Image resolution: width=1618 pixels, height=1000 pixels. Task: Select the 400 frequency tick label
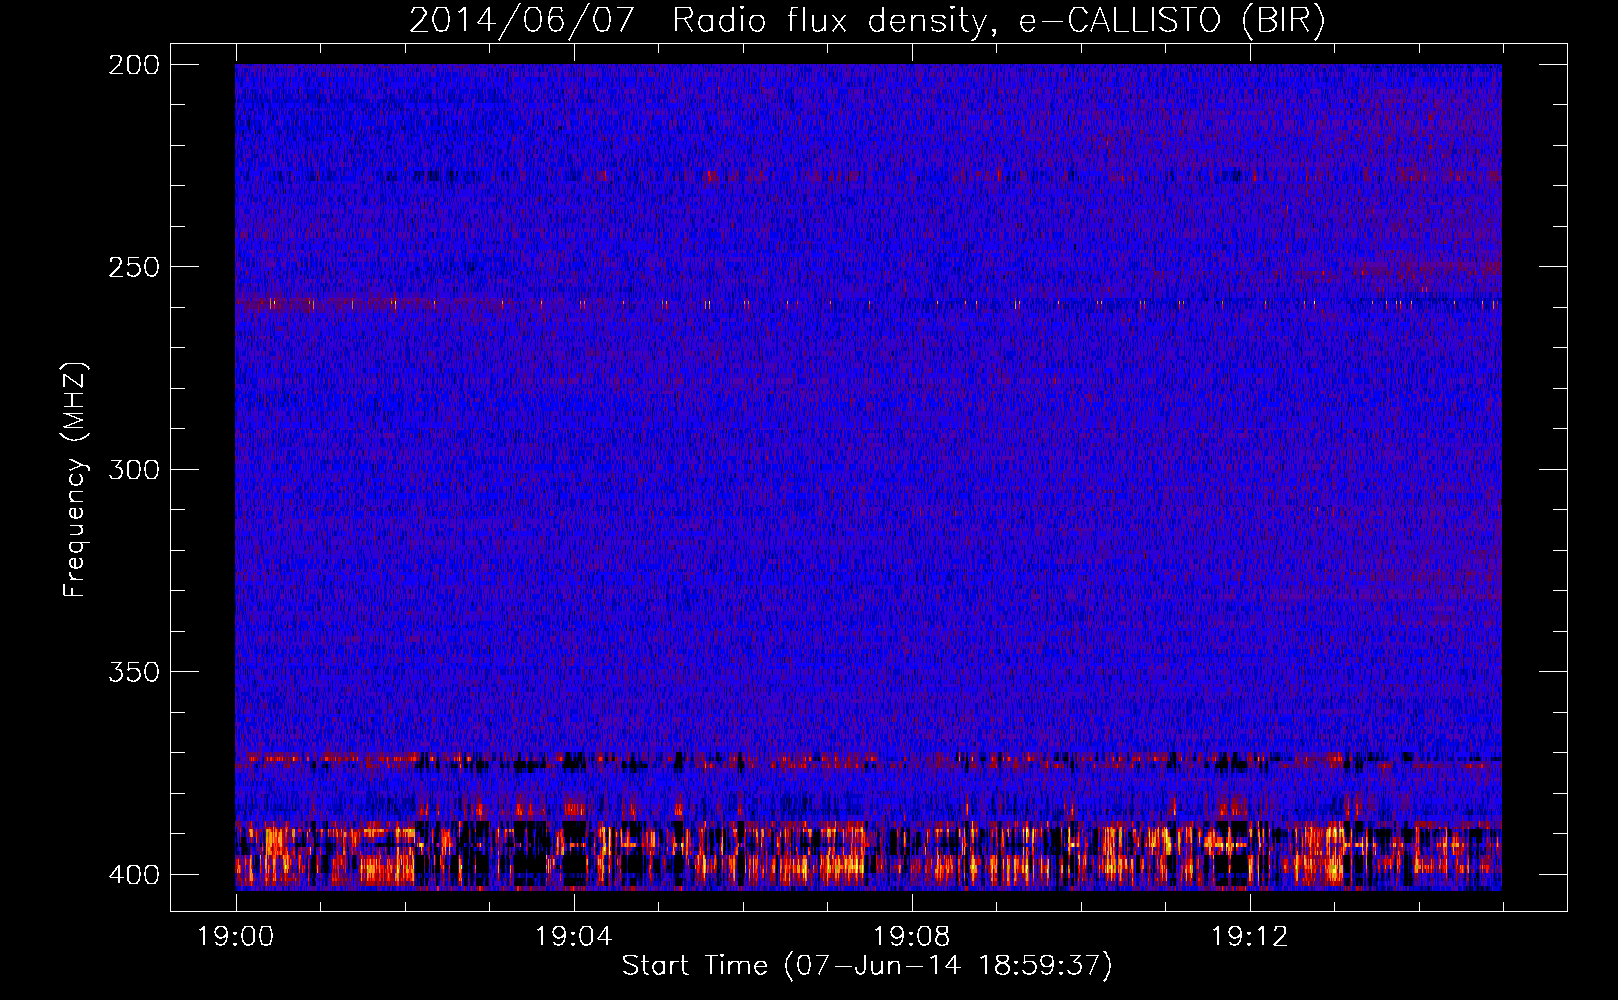click(134, 874)
